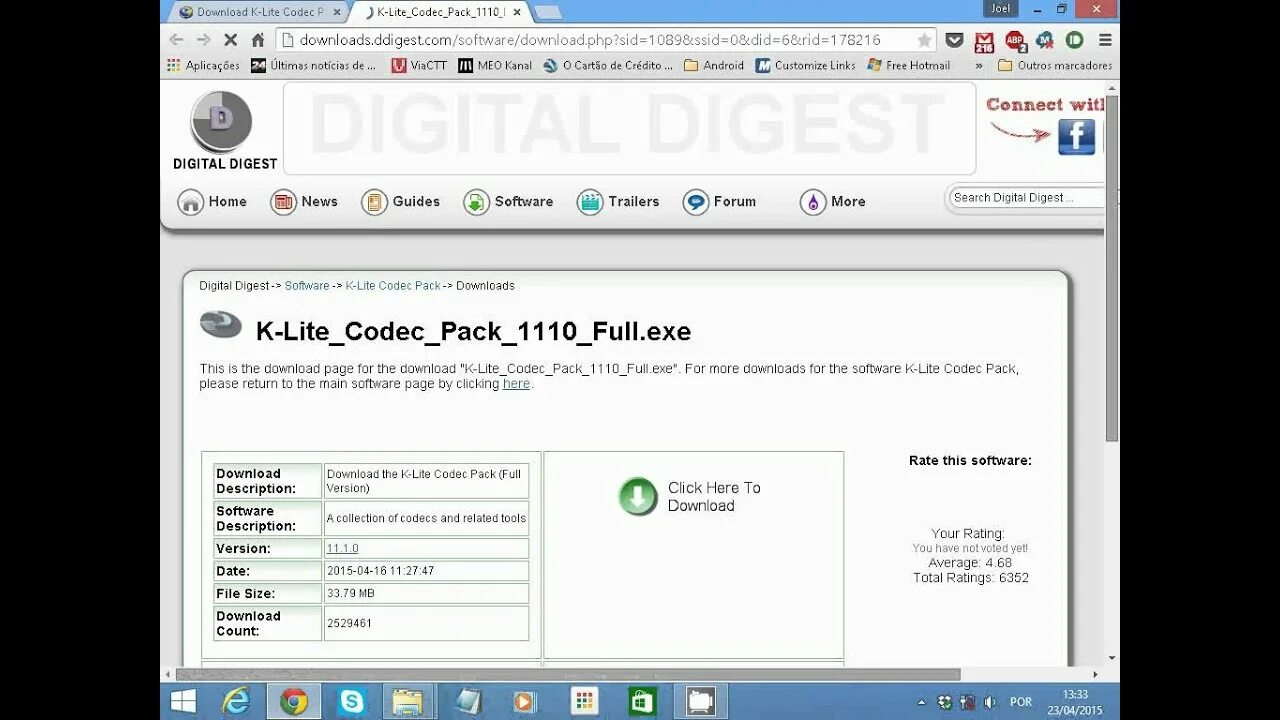Open the Facebook connect icon
This screenshot has height=720, width=1280.
(1076, 137)
